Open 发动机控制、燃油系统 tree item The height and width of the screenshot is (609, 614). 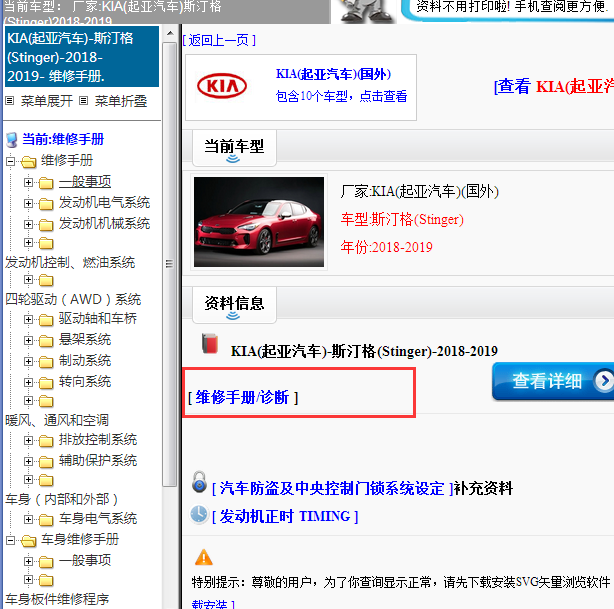[70, 262]
